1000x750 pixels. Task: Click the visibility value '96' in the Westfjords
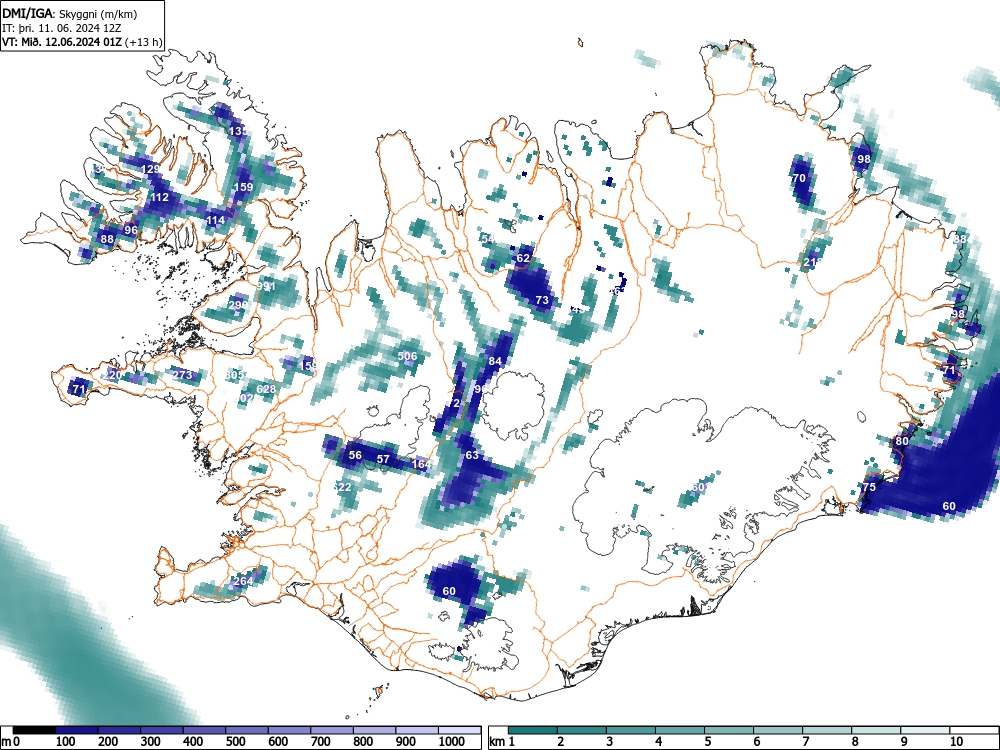pyautogui.click(x=131, y=230)
